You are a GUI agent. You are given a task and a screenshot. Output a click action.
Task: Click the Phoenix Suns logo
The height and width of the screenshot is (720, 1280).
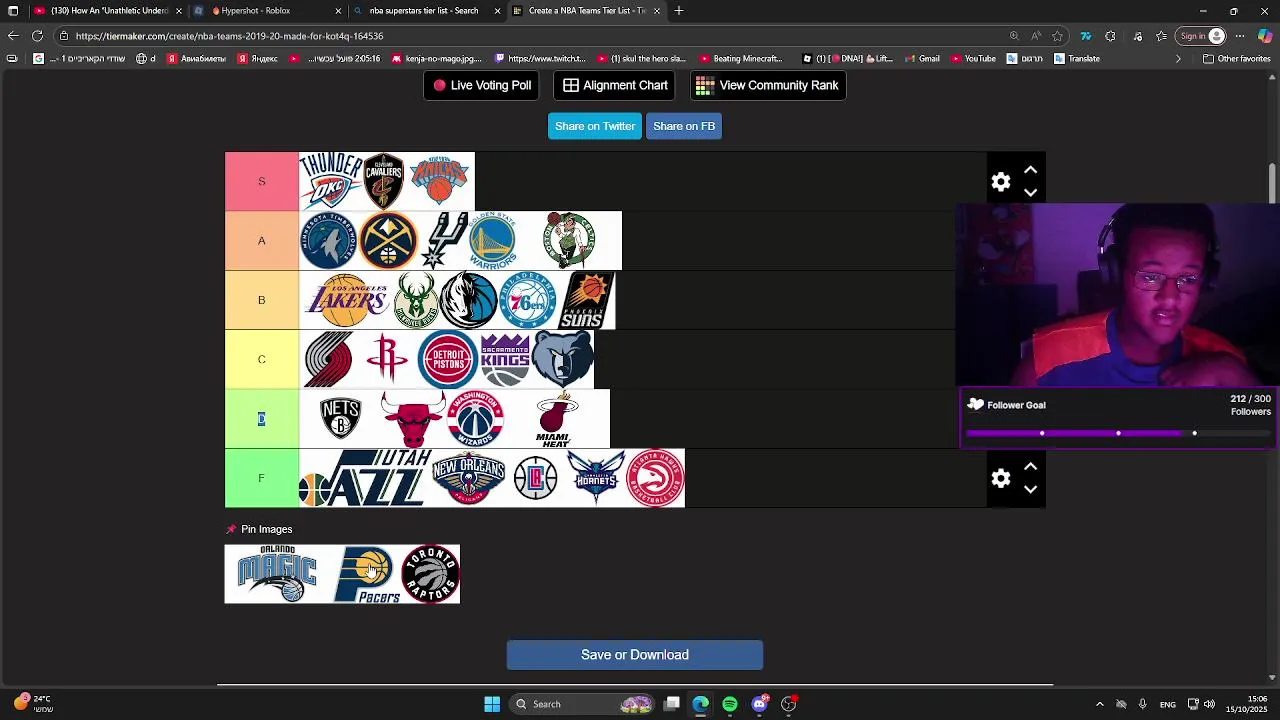587,300
